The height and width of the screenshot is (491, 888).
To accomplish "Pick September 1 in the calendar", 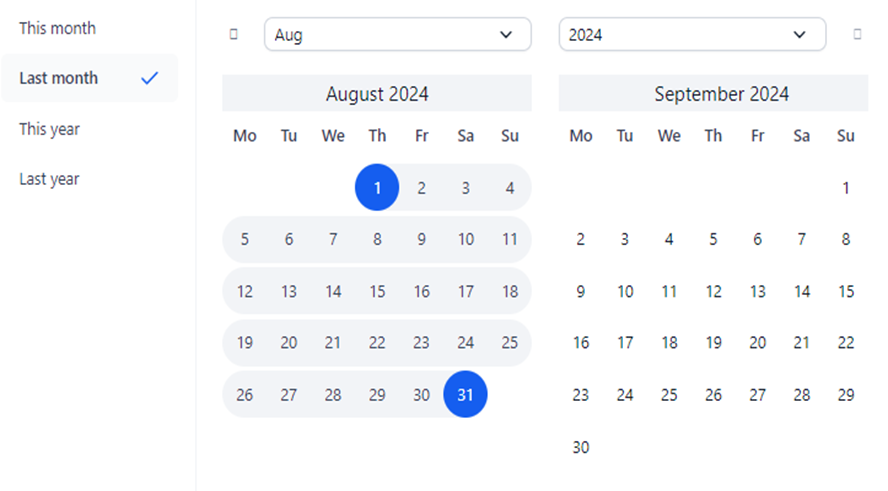I will (846, 188).
